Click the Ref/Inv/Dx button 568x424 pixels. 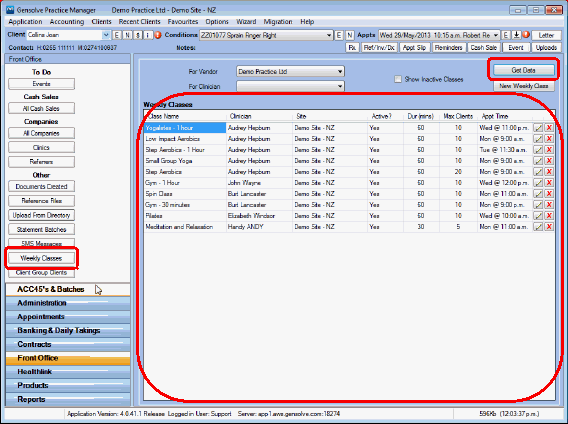coord(379,47)
